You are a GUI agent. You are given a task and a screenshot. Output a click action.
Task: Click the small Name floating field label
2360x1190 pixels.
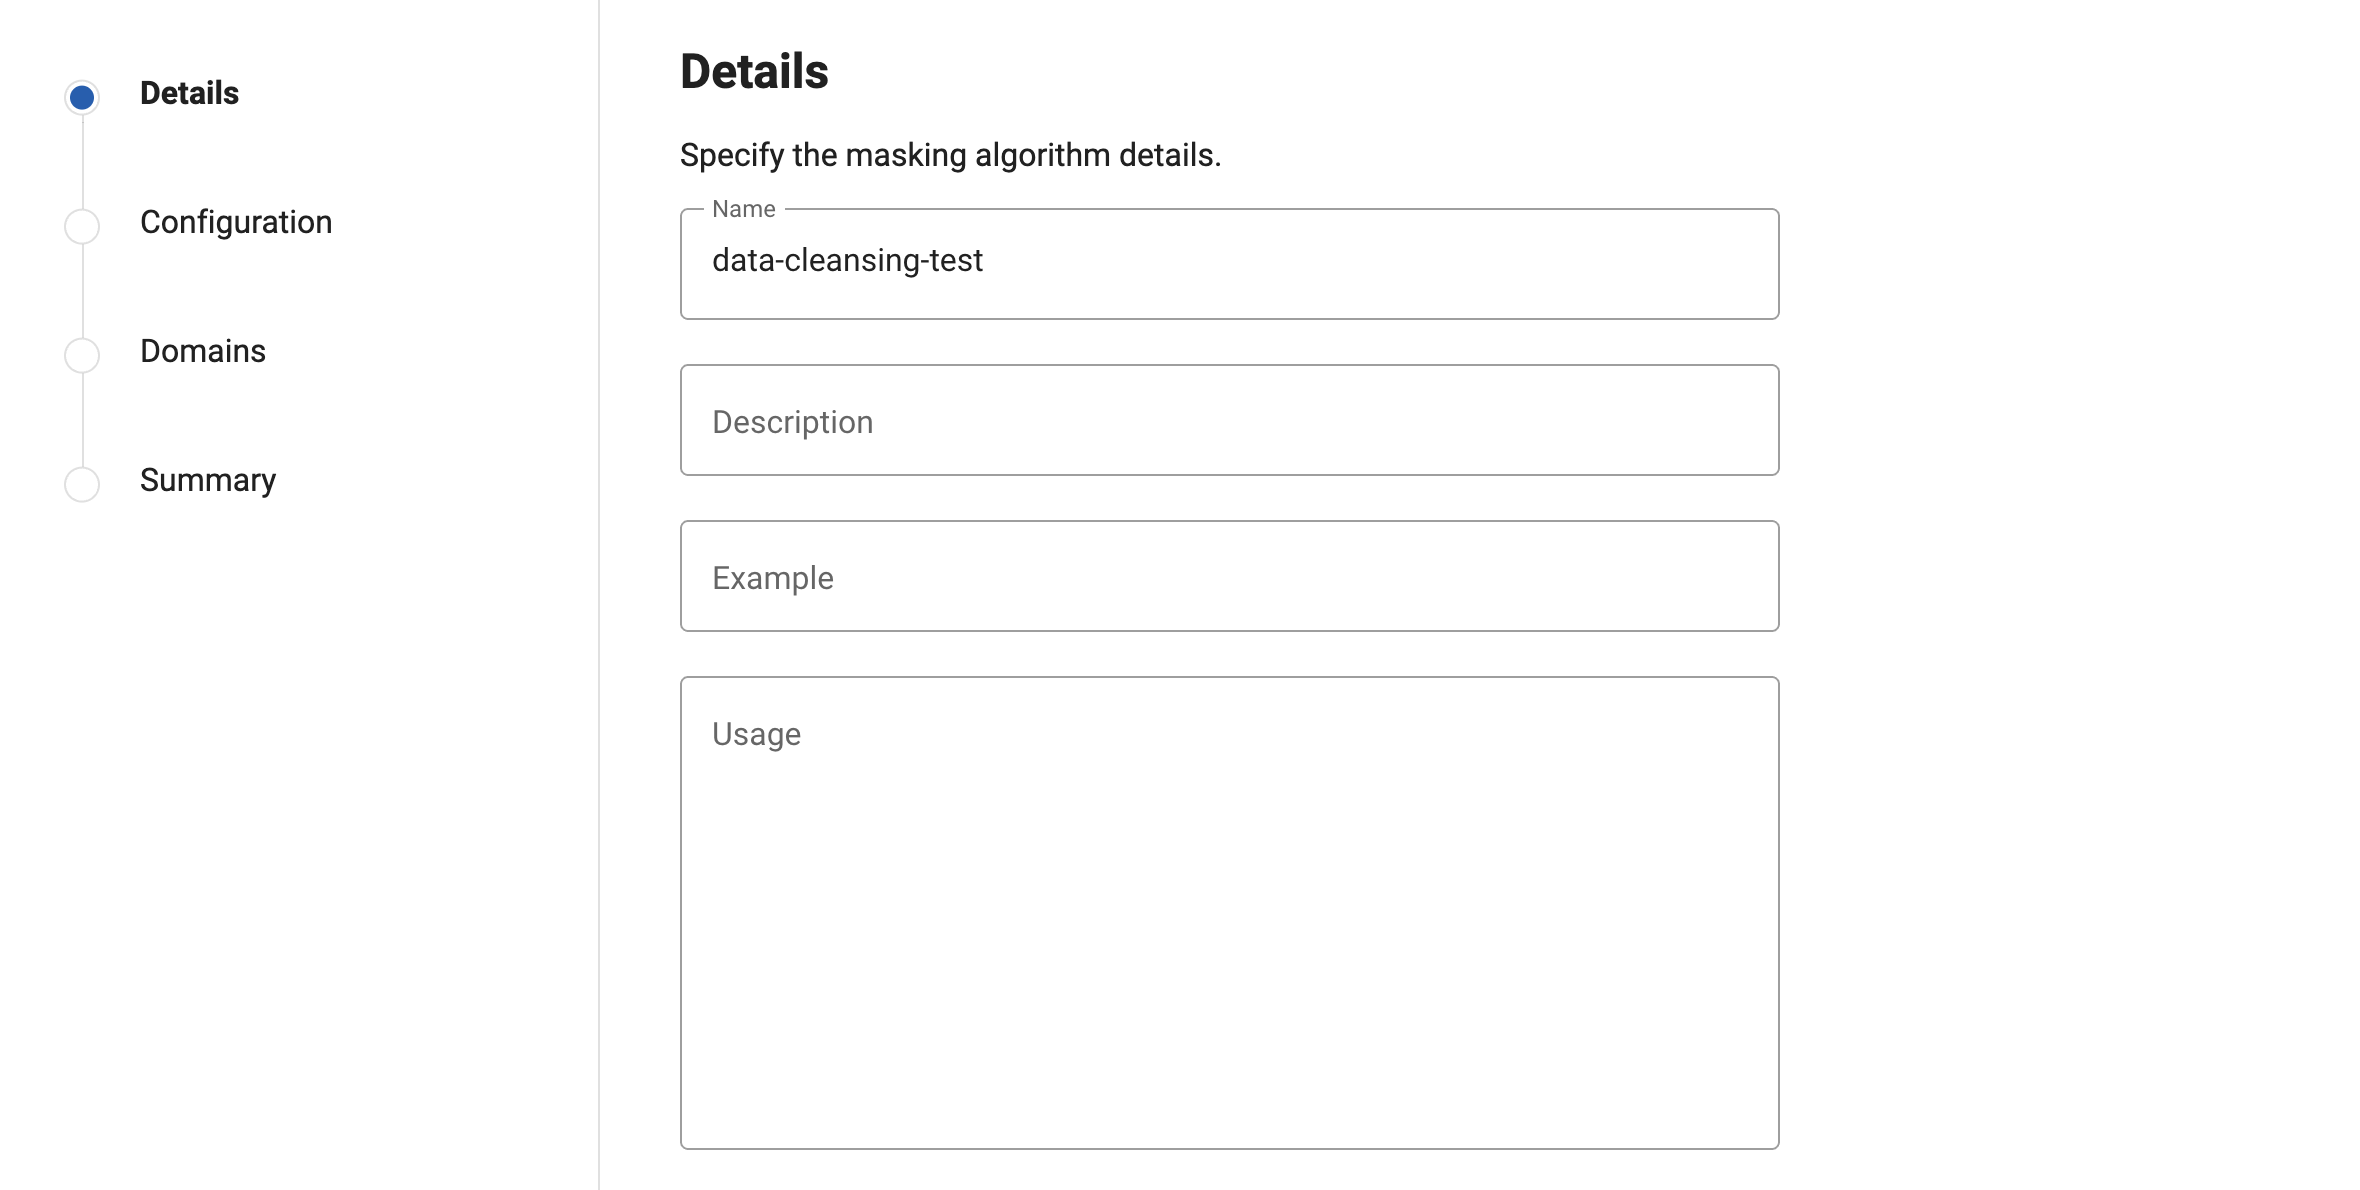744,209
